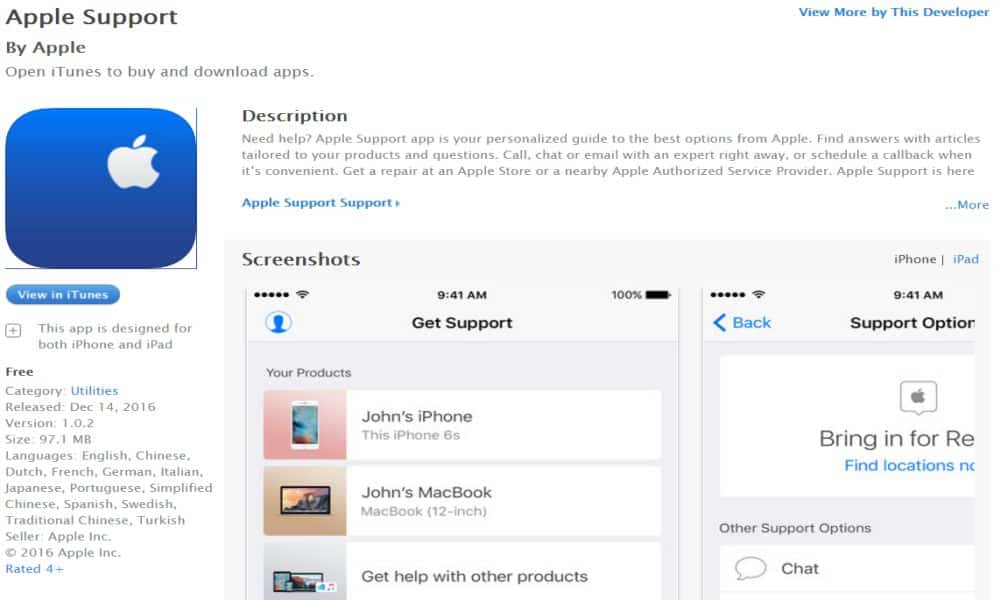Tap the Back chevron in Support Options screenshot
Image resolution: width=1000 pixels, height=600 pixels.
[719, 323]
